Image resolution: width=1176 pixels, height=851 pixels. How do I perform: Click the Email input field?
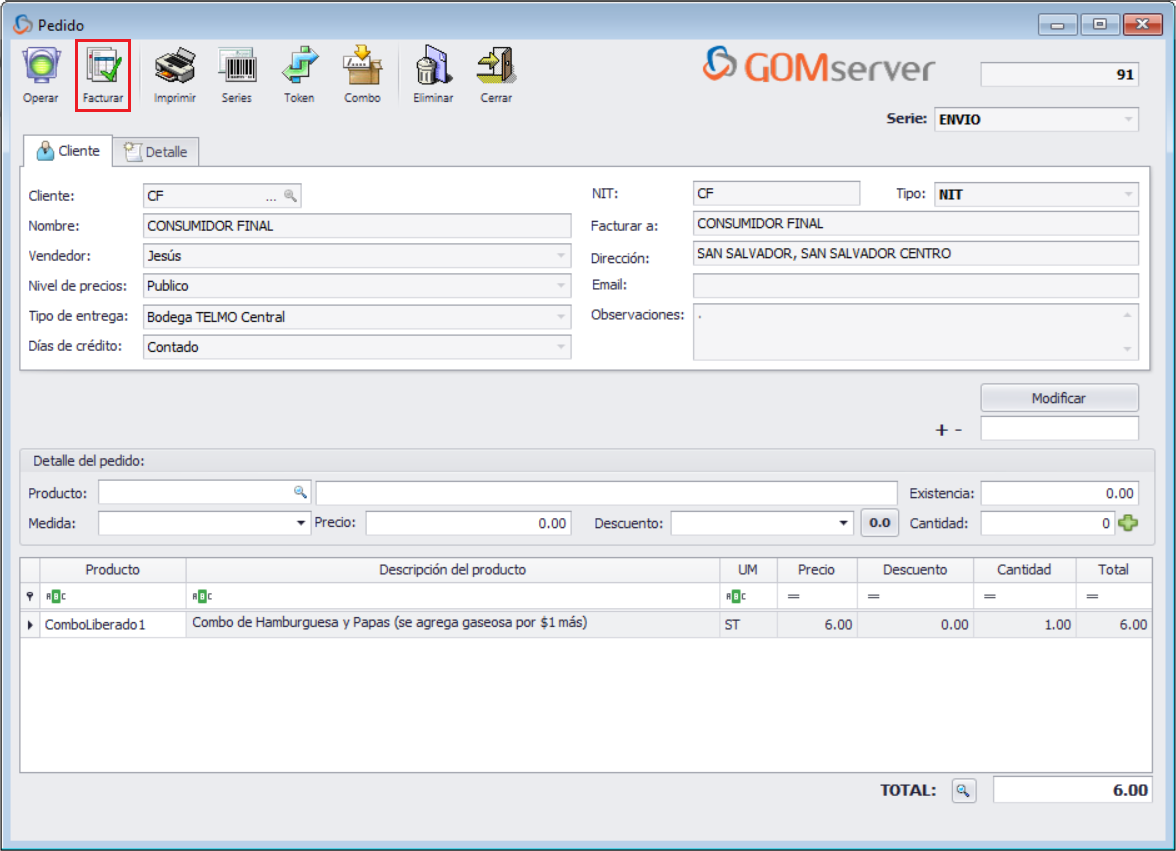coord(914,286)
